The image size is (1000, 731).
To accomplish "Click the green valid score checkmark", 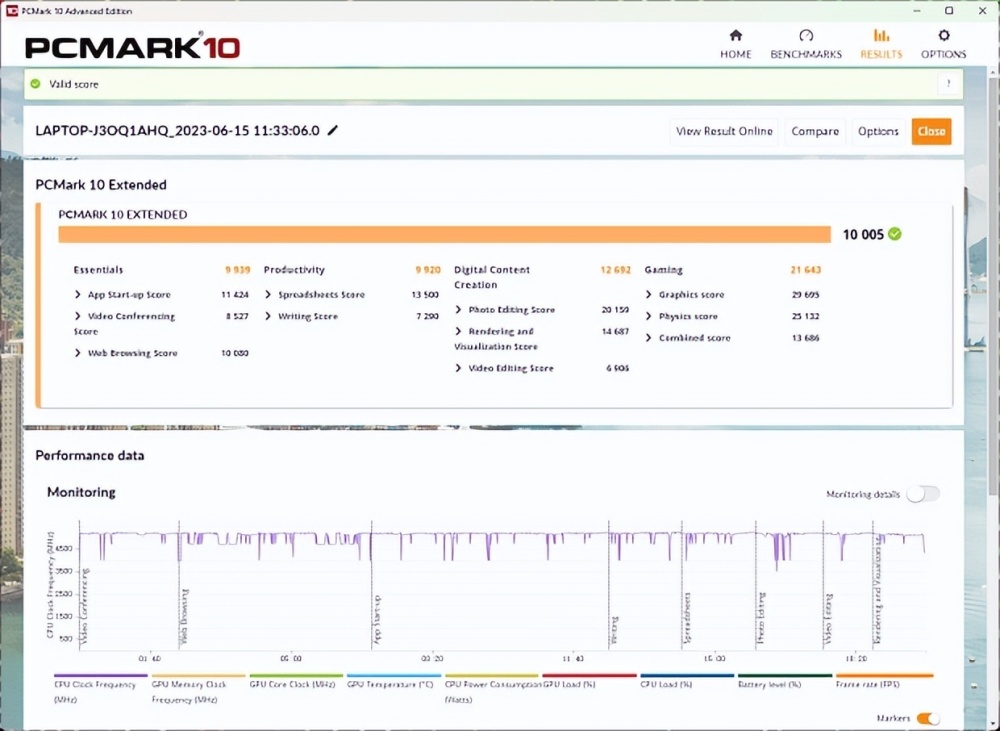I will (36, 84).
